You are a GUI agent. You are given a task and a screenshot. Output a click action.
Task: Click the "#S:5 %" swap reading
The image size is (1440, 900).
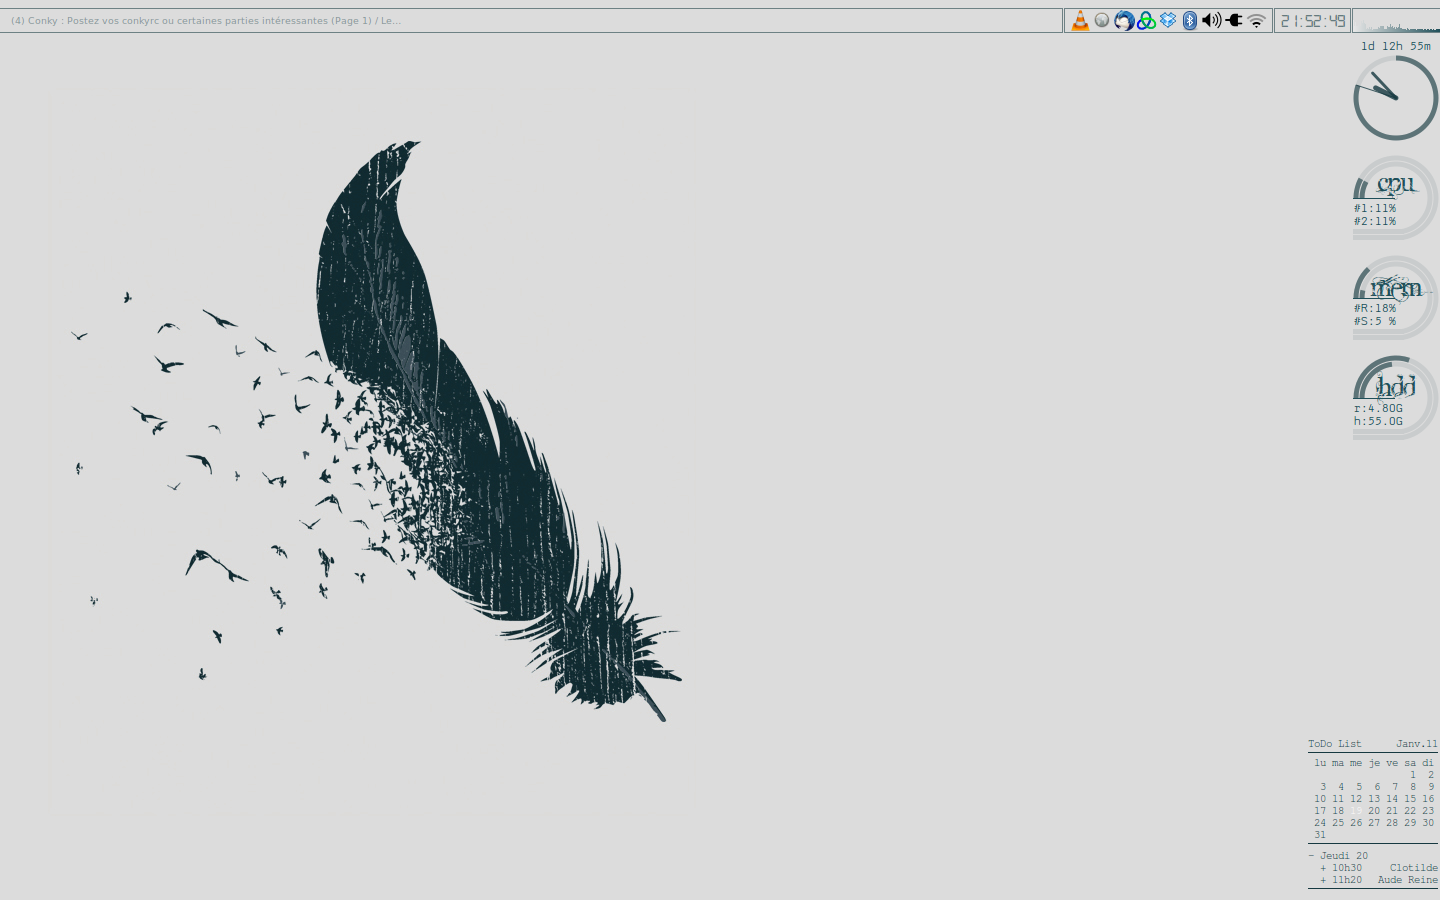(1375, 321)
